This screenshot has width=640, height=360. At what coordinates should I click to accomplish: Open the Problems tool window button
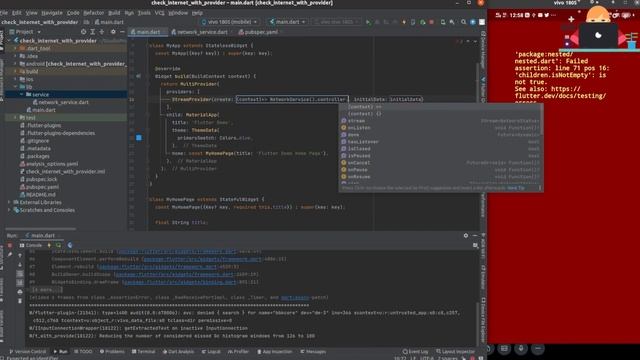tap(112, 351)
